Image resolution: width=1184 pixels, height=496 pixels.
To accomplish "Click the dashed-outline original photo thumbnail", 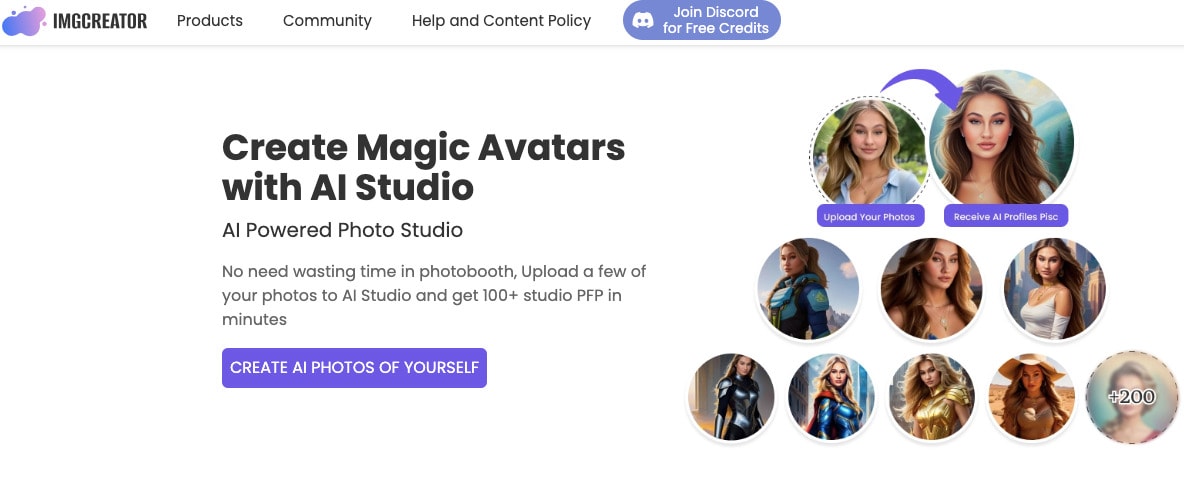I will point(869,153).
